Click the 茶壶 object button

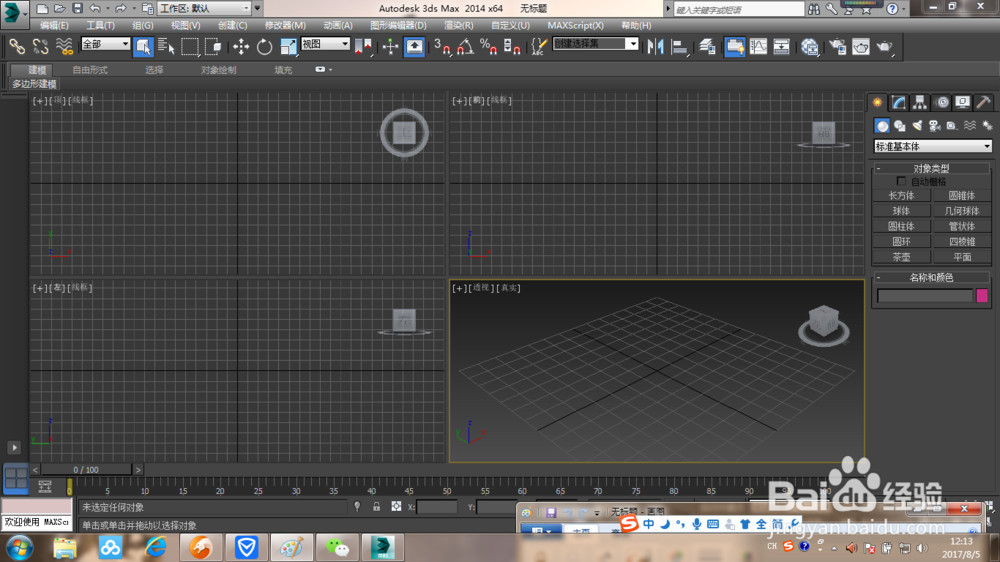point(901,257)
